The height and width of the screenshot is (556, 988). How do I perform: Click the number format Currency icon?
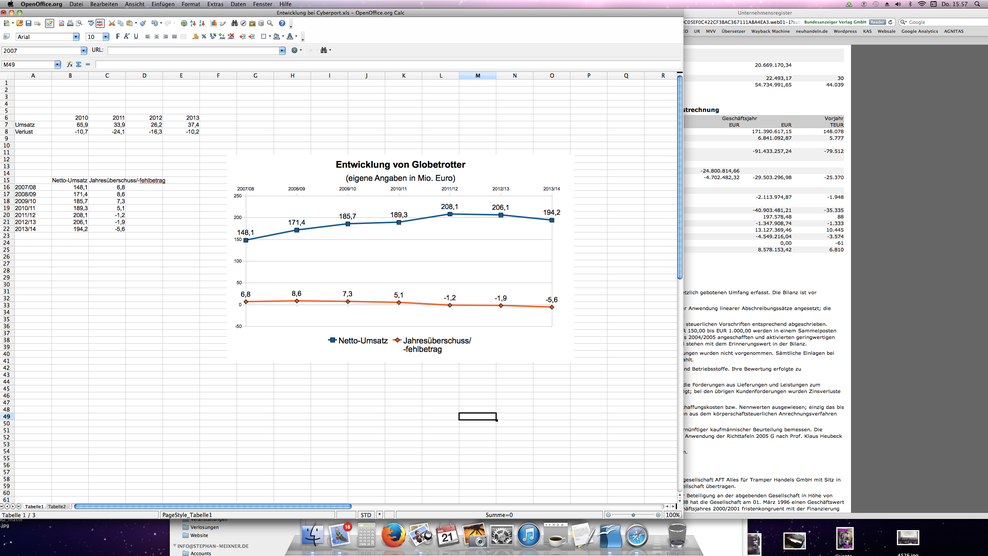(x=195, y=37)
